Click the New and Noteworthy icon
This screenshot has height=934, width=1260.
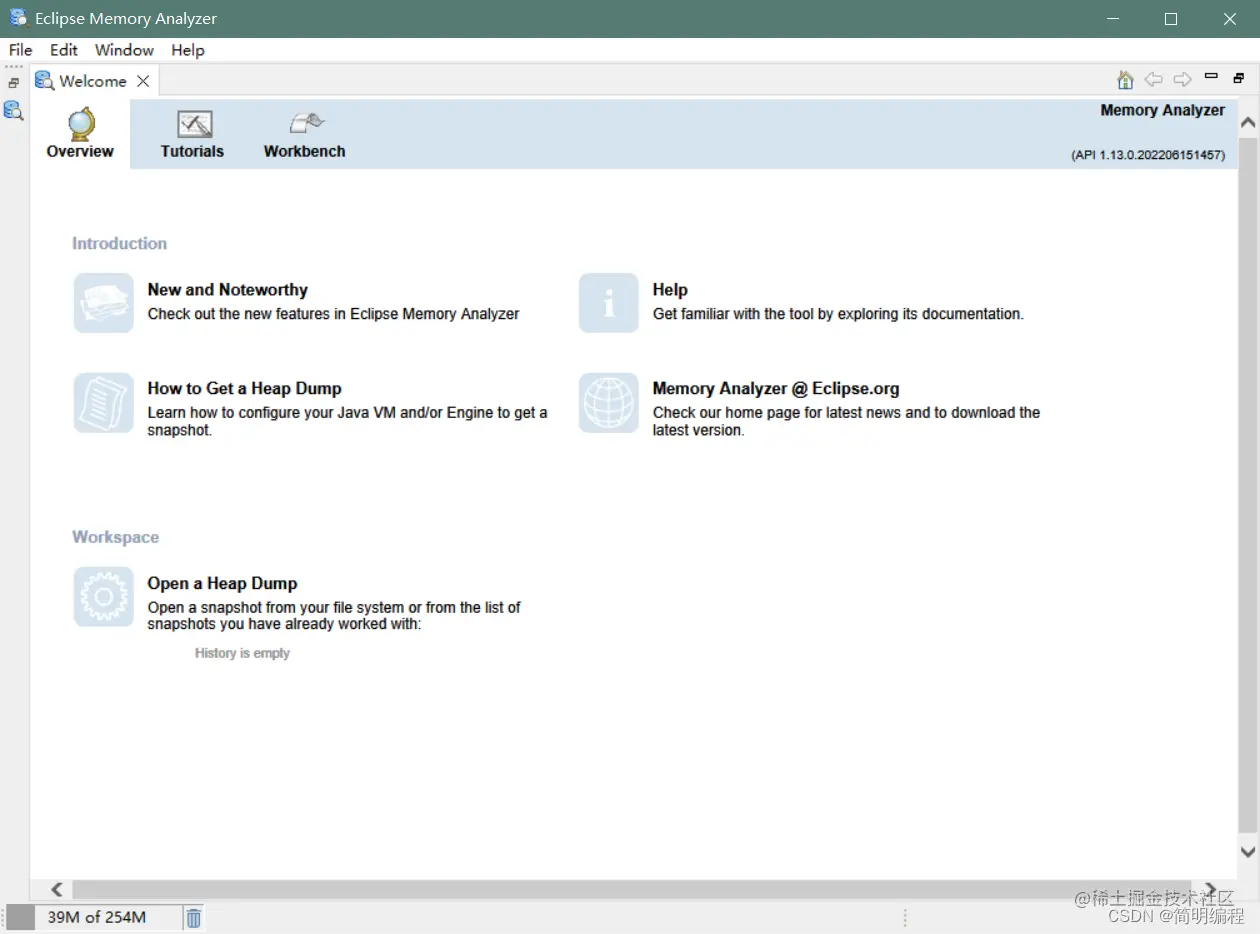pyautogui.click(x=103, y=303)
